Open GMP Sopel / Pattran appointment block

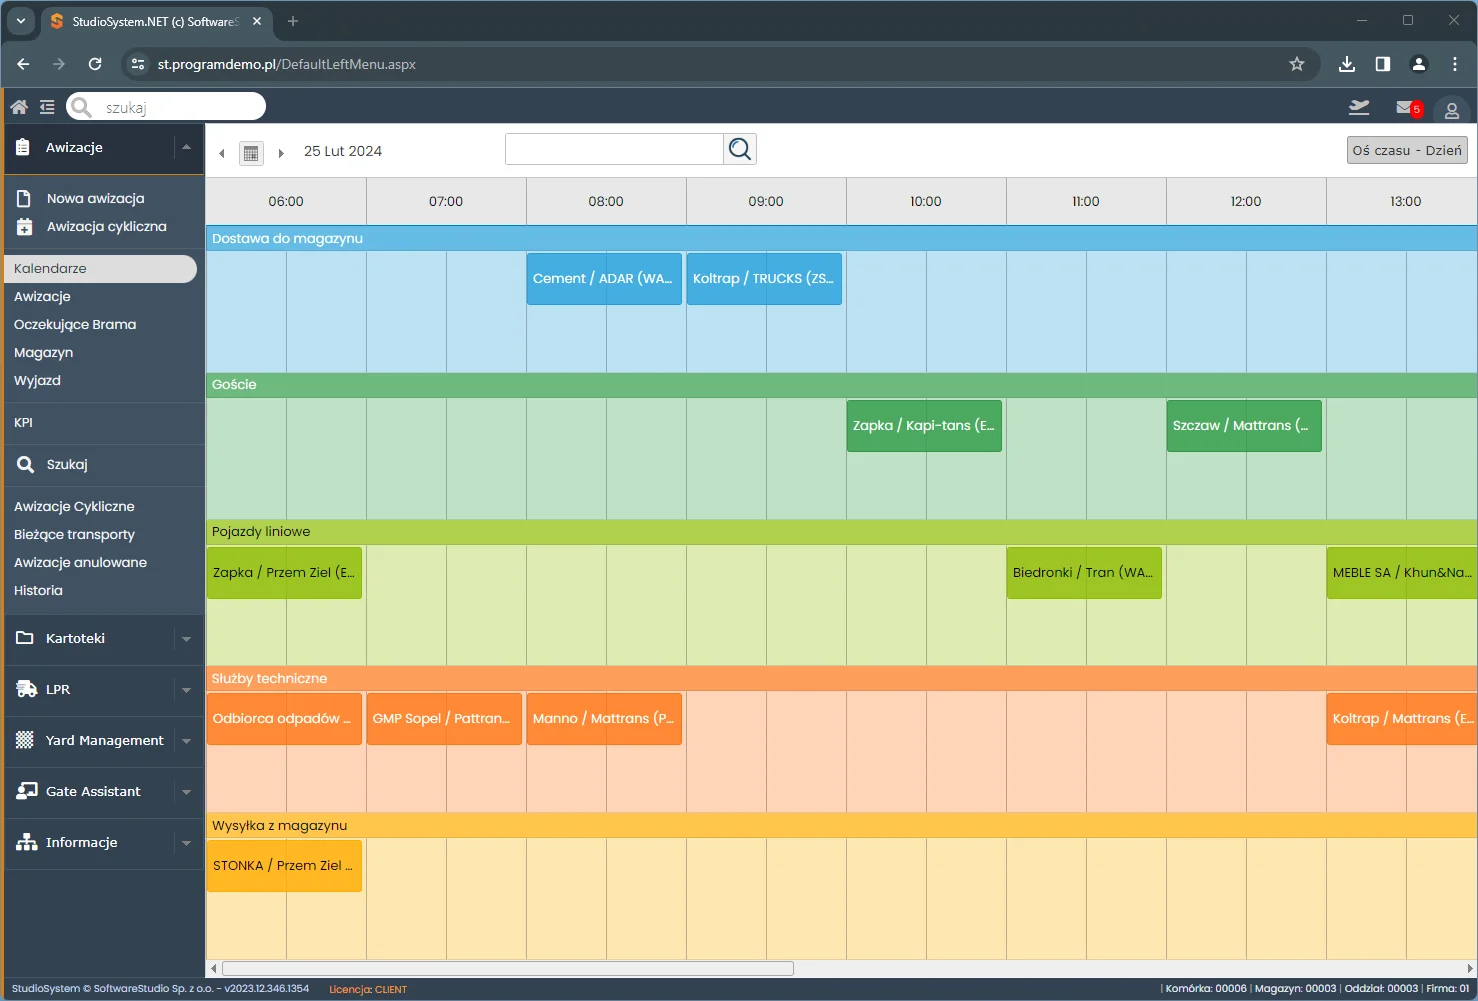(444, 718)
